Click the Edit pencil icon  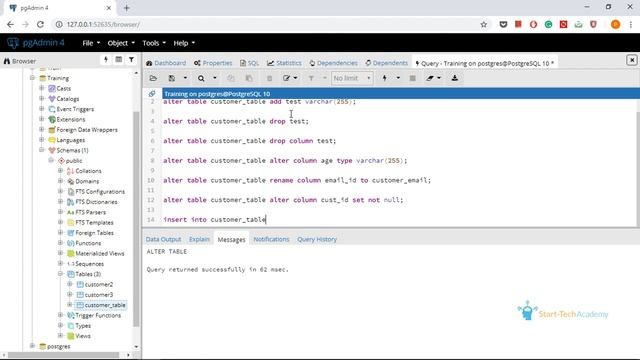[287, 78]
